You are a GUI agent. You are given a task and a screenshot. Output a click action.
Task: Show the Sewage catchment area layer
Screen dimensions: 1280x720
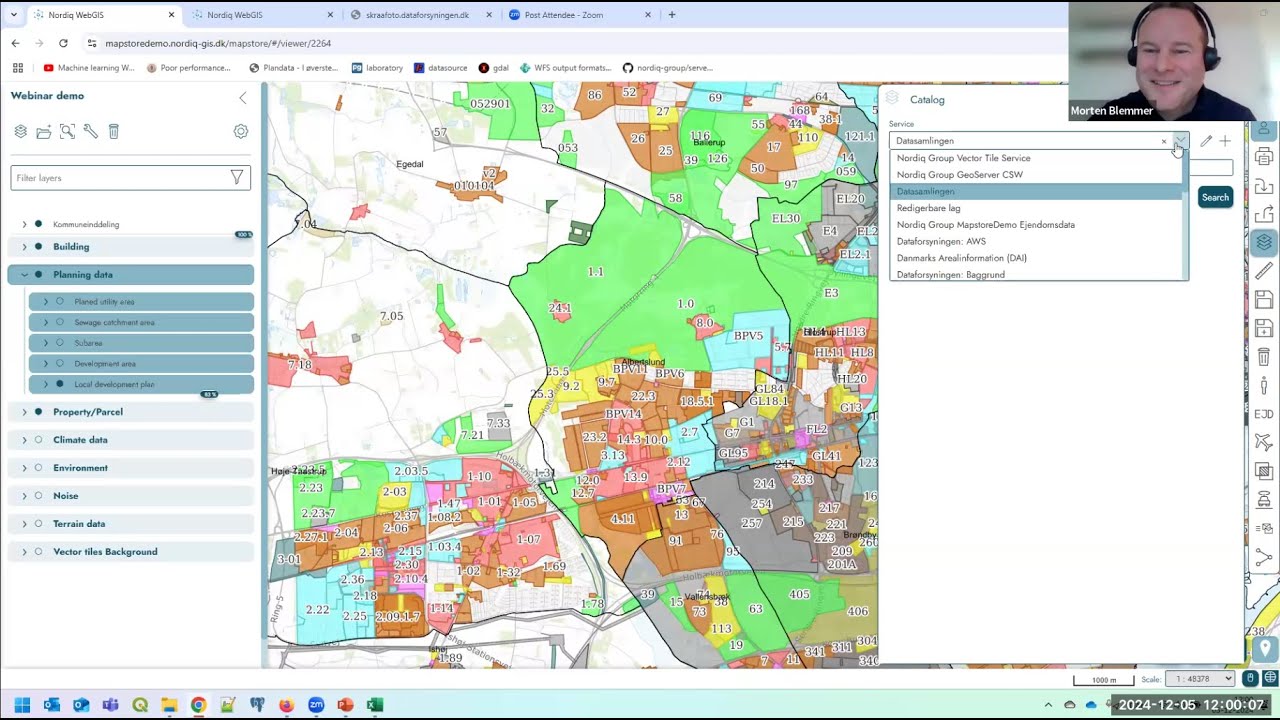click(x=60, y=322)
